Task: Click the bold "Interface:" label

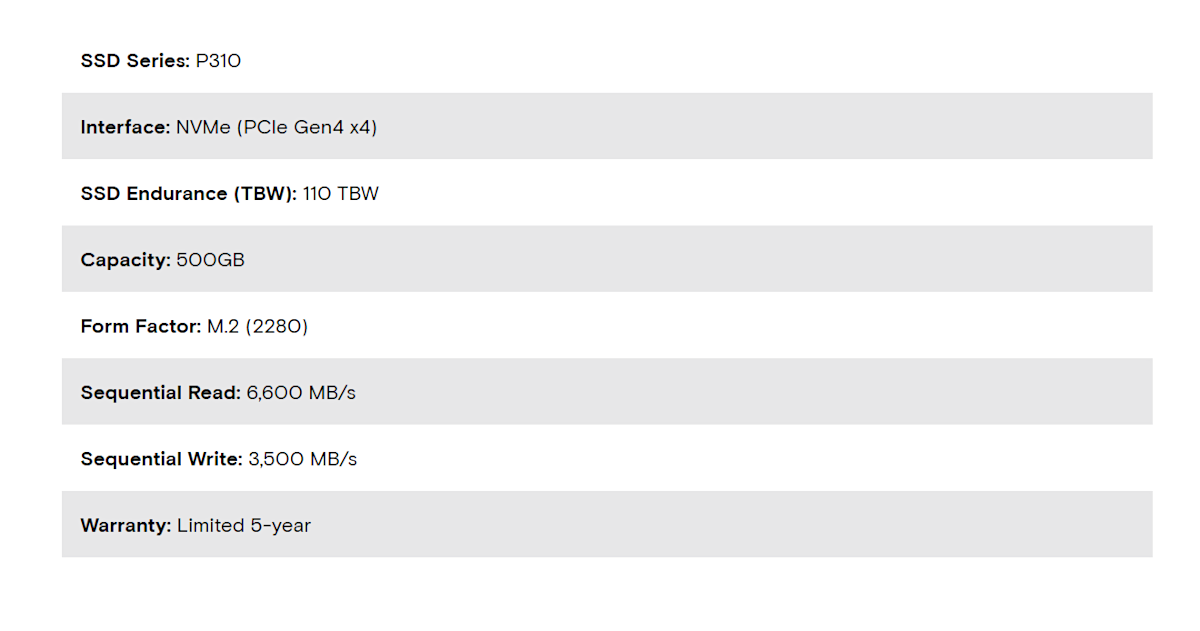Action: coord(125,127)
